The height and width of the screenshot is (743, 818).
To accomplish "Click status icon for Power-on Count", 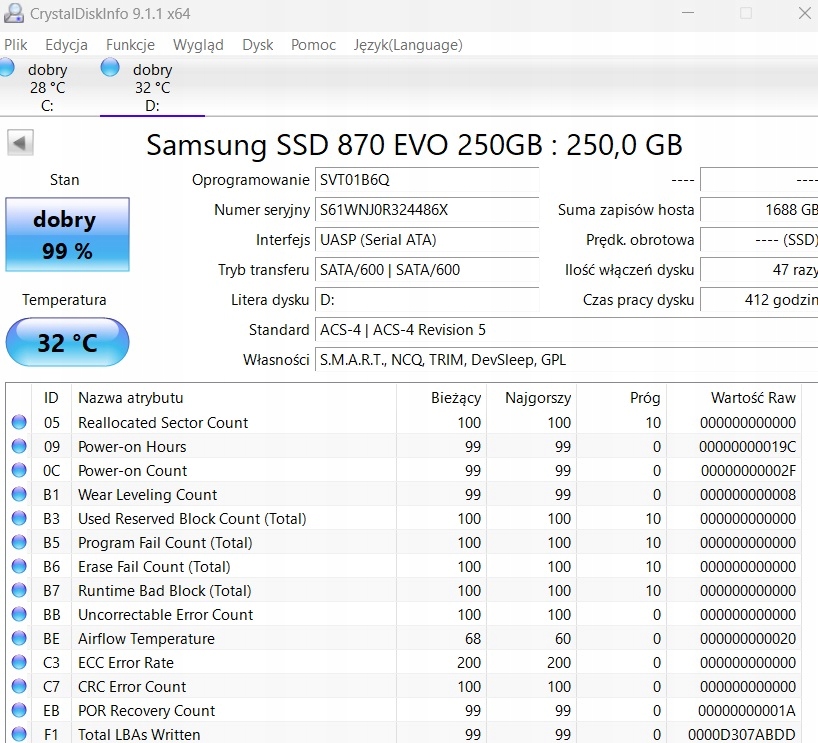I will coord(19,470).
